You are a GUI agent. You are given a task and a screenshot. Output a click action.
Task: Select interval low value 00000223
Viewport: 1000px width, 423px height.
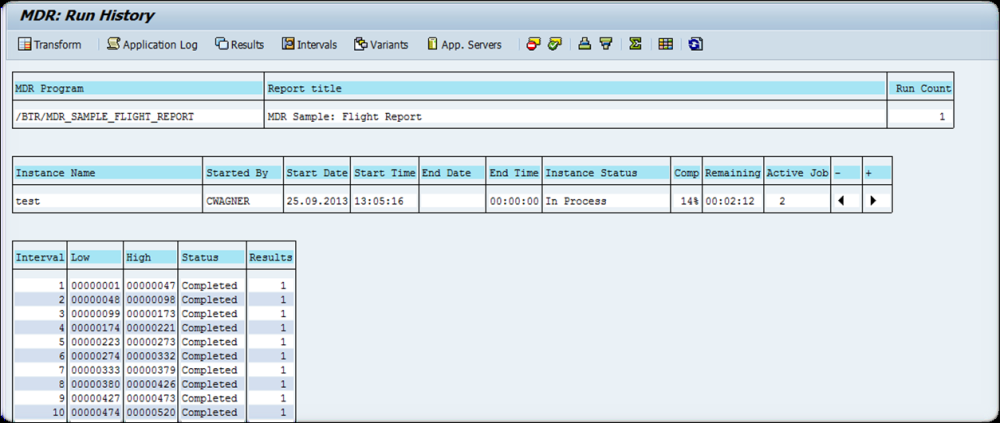[95, 342]
